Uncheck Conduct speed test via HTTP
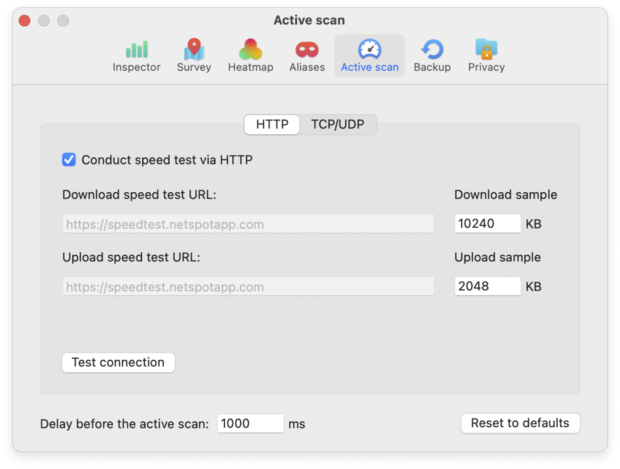Viewport: 620px width, 469px height. 69,159
